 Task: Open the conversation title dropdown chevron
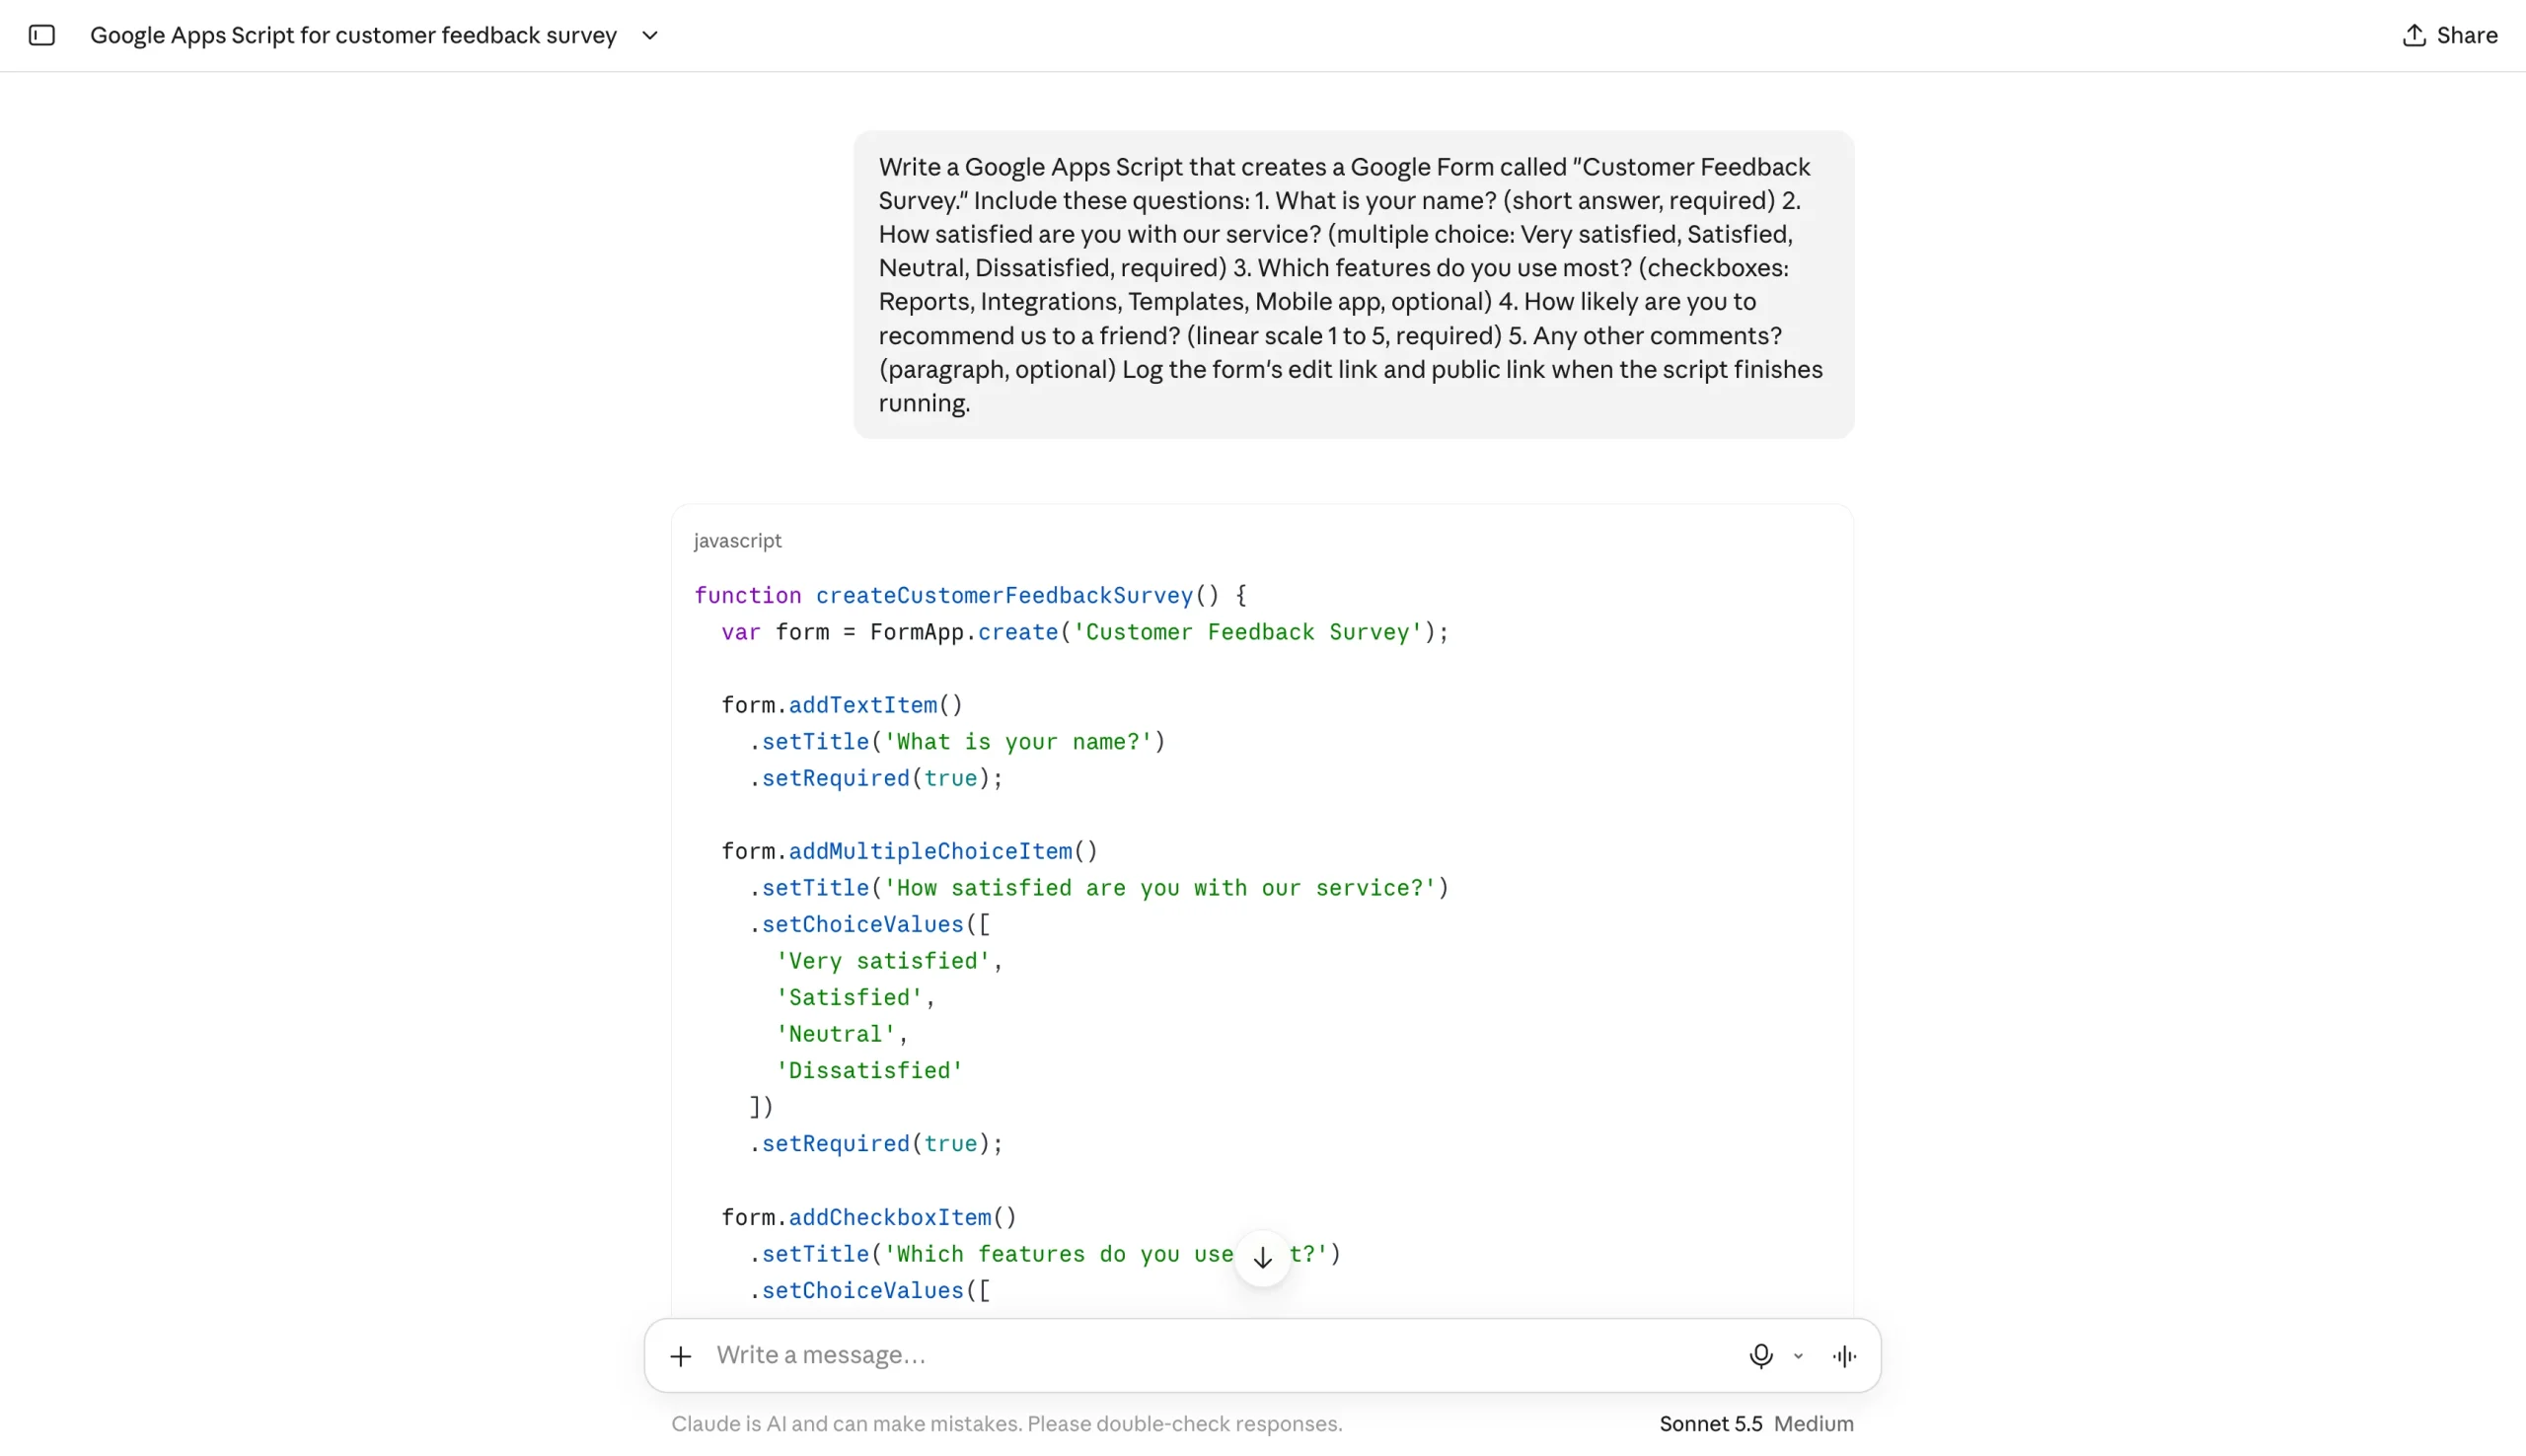click(650, 36)
